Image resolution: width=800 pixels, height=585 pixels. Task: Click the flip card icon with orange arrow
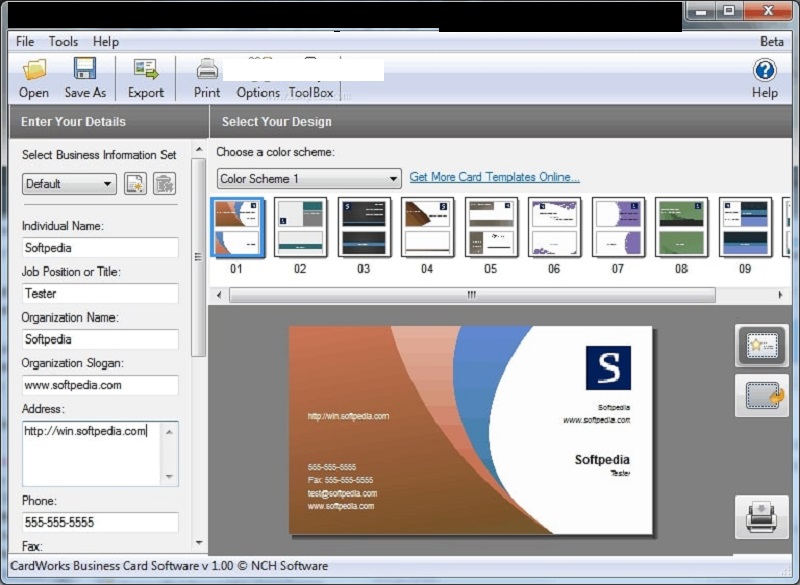[762, 396]
